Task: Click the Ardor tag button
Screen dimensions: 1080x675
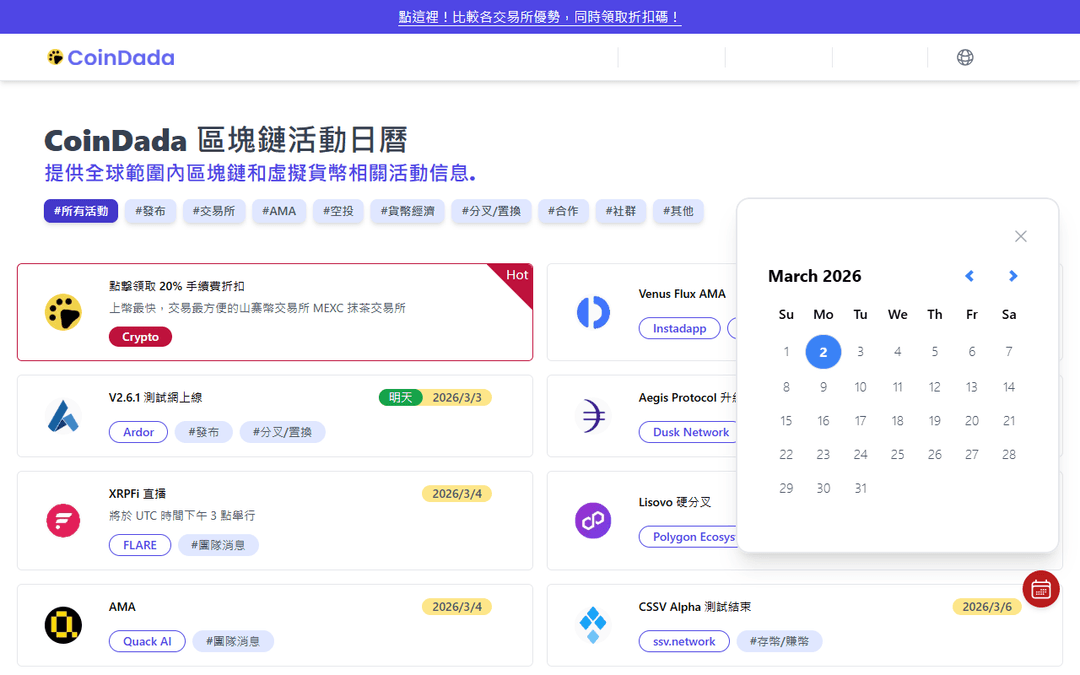Action: pos(138,432)
